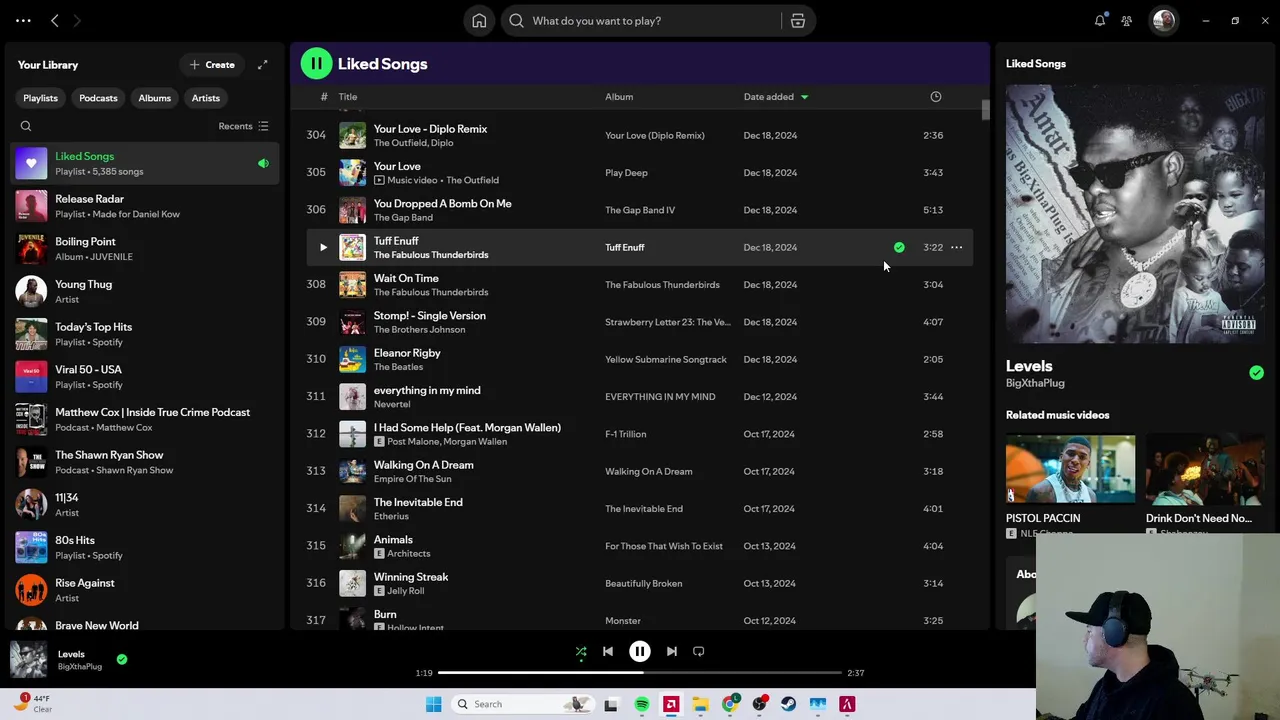The image size is (1280, 720).
Task: Open more options for Tuff Enuff
Action: tap(956, 247)
